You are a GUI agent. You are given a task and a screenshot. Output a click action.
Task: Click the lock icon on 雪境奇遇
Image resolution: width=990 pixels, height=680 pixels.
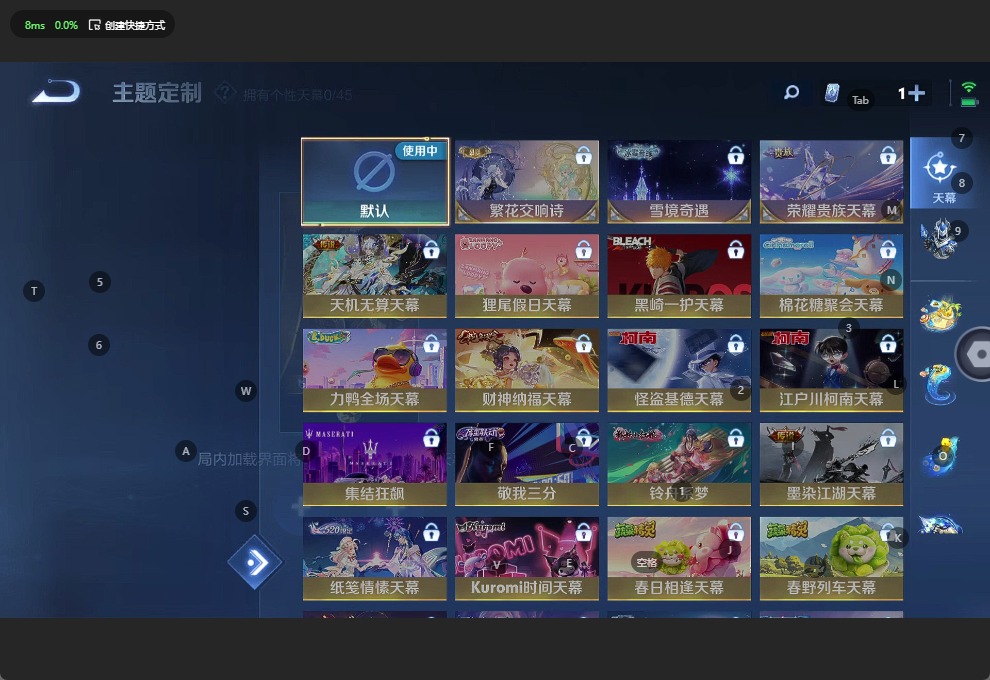(x=736, y=155)
